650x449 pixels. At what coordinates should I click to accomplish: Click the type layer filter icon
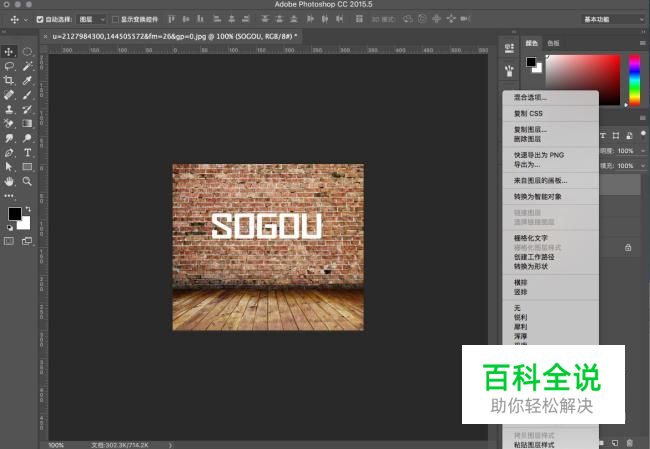tap(603, 136)
